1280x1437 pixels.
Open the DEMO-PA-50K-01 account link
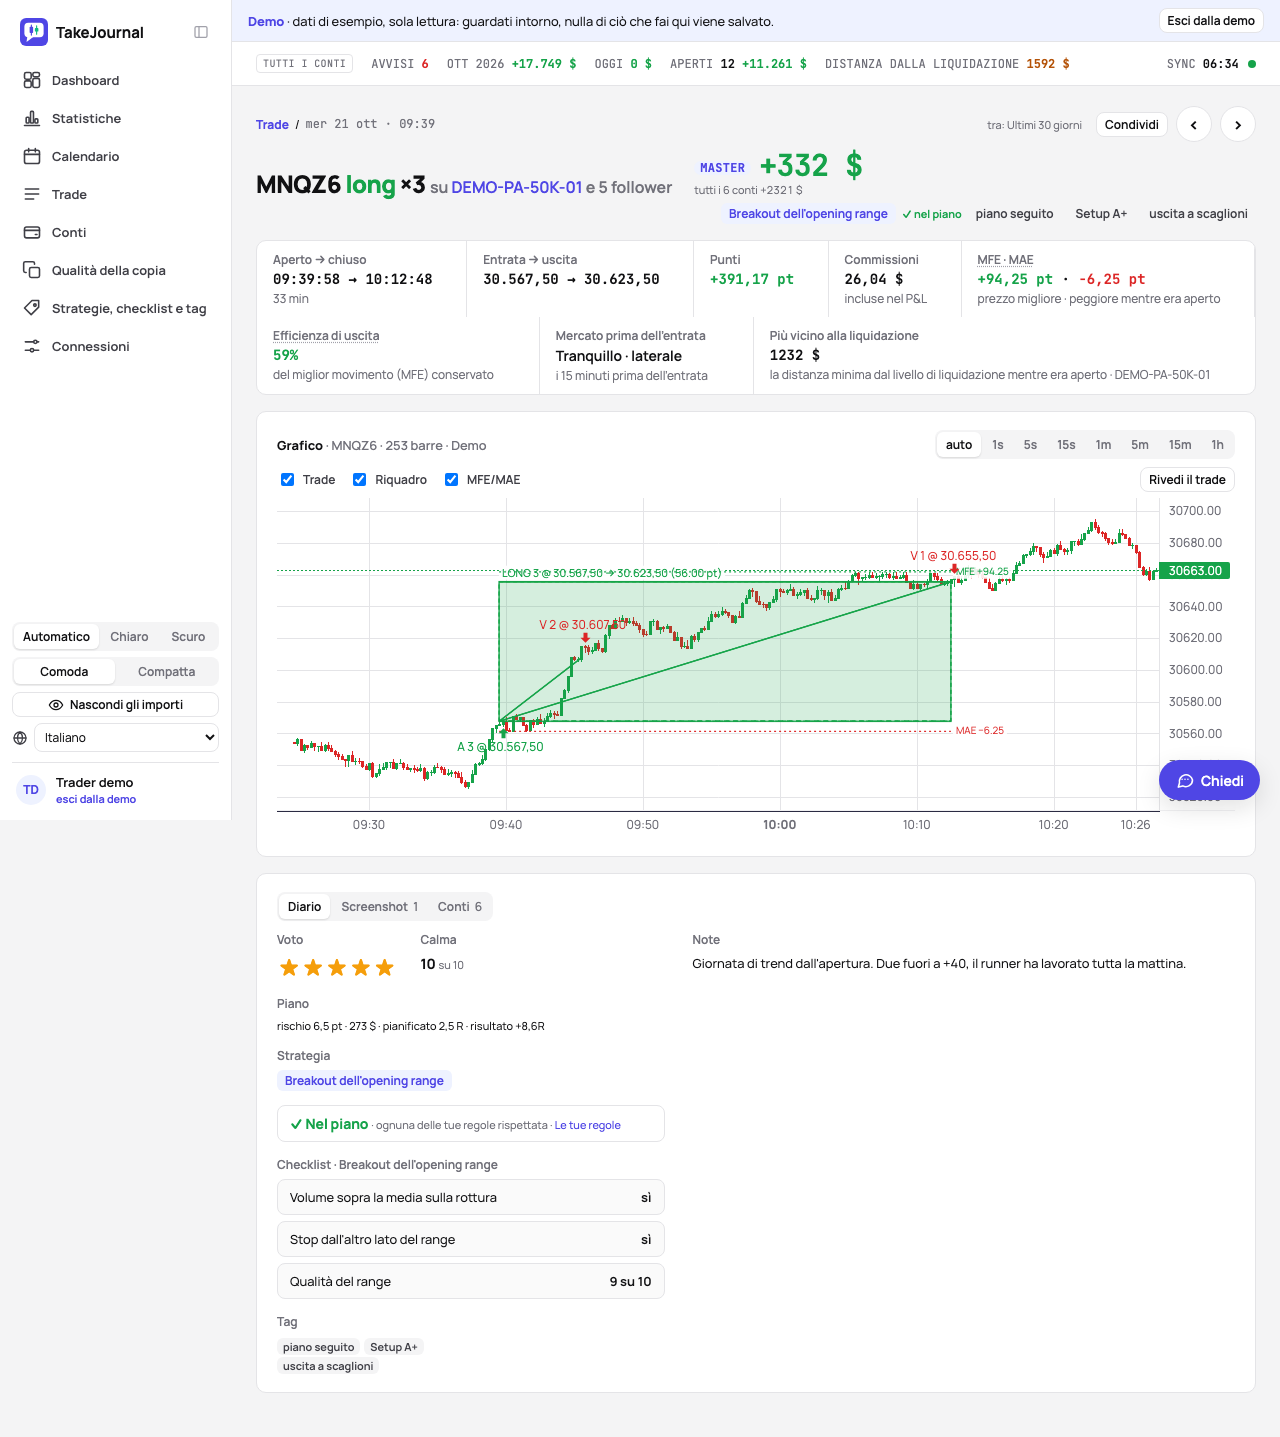[517, 187]
